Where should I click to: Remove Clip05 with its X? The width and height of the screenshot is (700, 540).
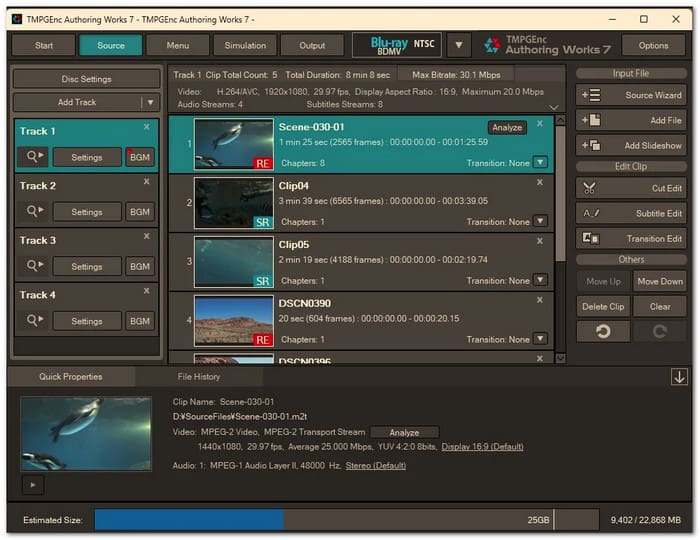540,241
